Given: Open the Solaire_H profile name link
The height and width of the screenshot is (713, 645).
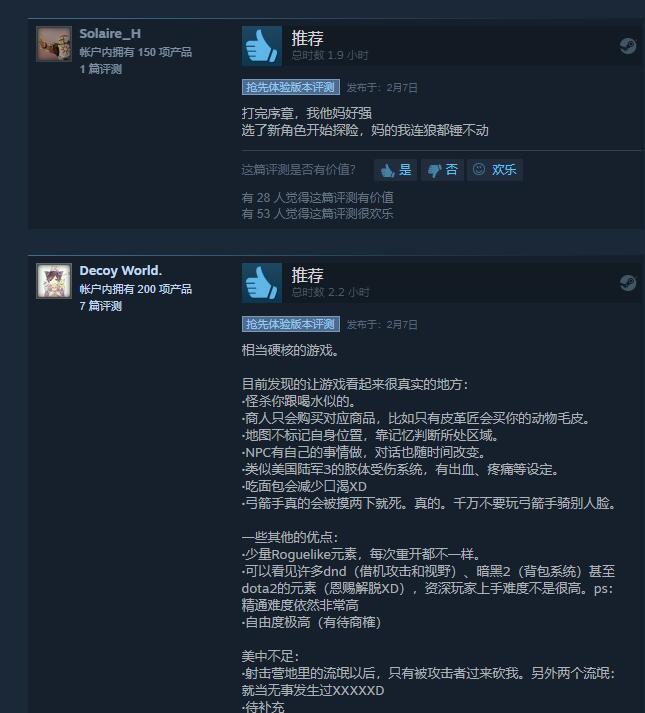Looking at the screenshot, I should (x=110, y=34).
